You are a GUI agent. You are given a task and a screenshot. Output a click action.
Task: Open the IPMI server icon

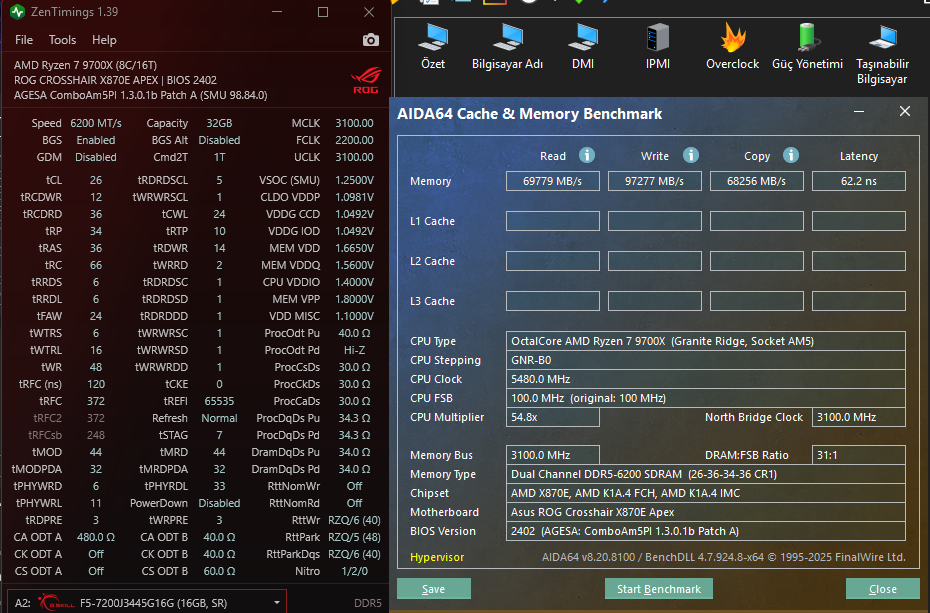pos(657,47)
